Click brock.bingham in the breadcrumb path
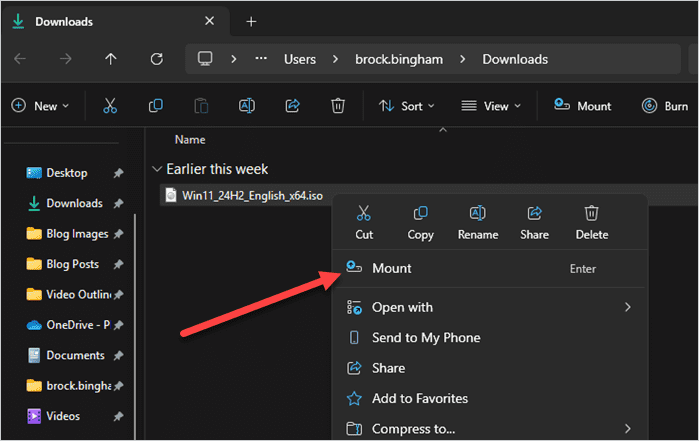The width and height of the screenshot is (699, 441). (399, 59)
